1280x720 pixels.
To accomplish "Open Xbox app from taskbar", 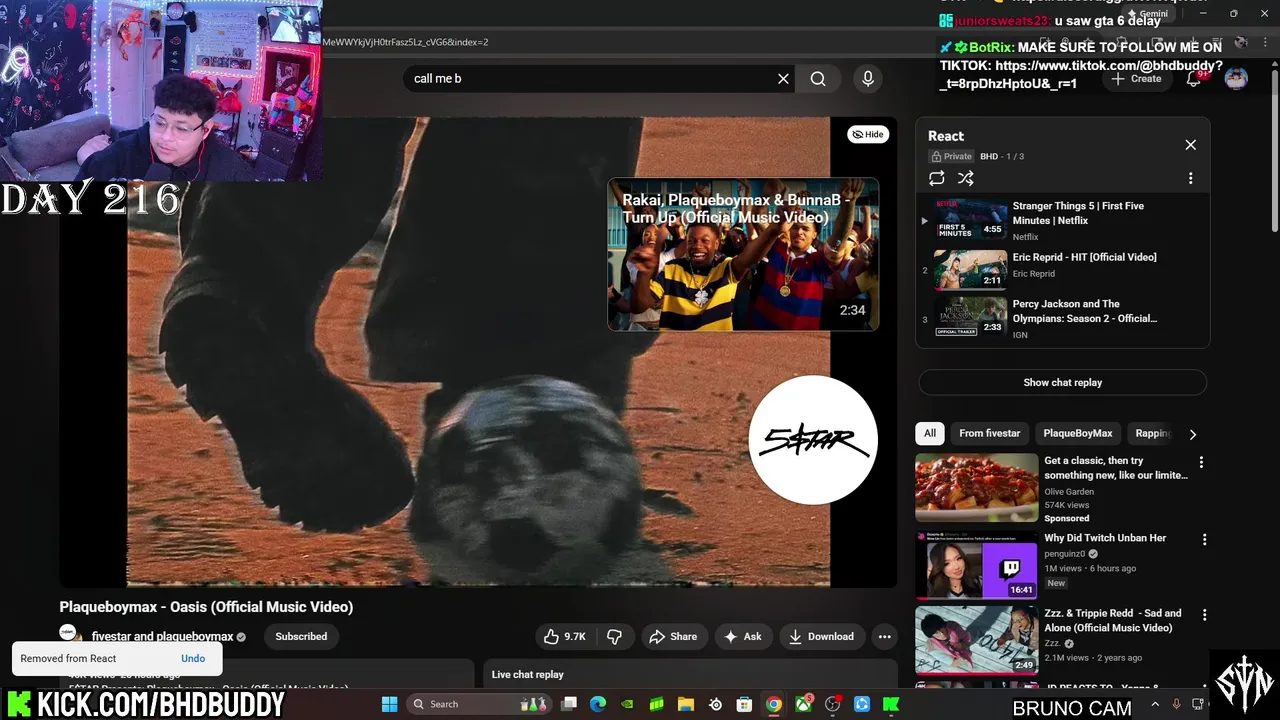I will (x=803, y=704).
